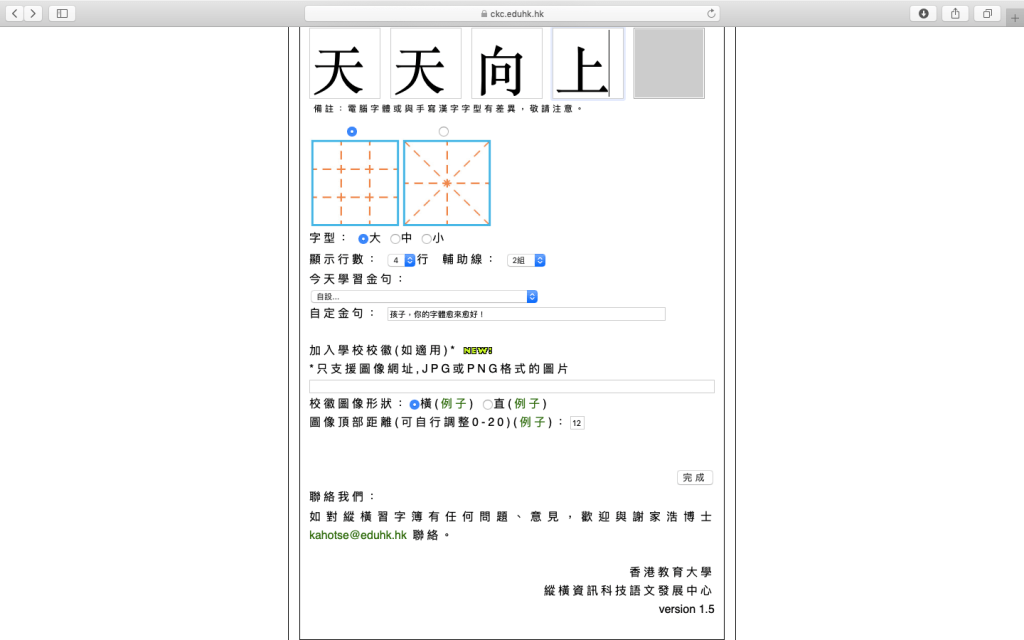Select 直 vertical school badge shape
1024x640 pixels.
coord(488,404)
